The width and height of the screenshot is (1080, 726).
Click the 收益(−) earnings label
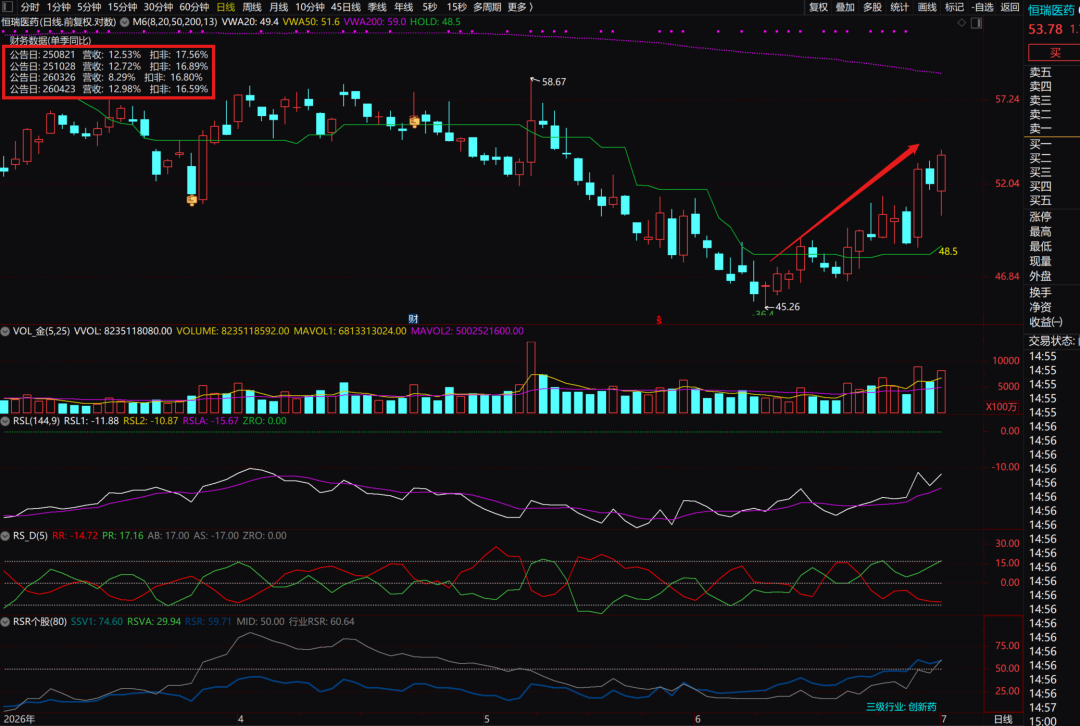1046,322
